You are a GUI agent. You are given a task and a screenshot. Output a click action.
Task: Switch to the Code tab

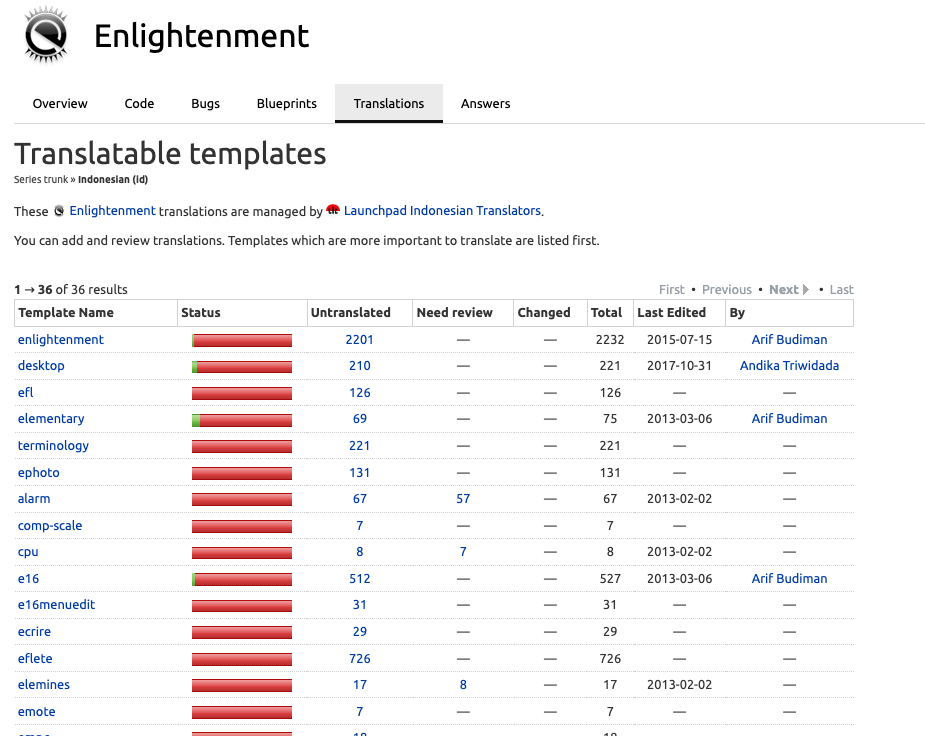click(x=139, y=104)
